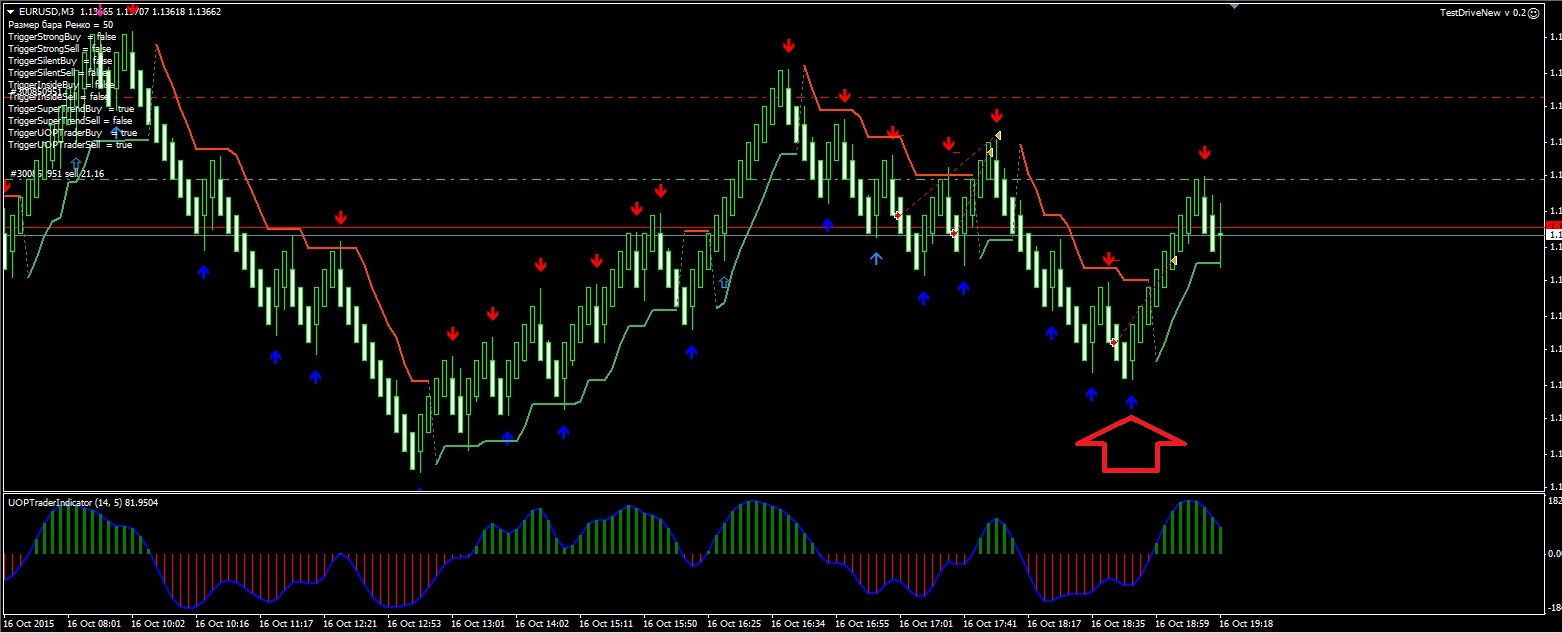Click the TestDriveNew v 0.2 advisor label
Image resolution: width=1562 pixels, height=633 pixels.
coord(1482,12)
